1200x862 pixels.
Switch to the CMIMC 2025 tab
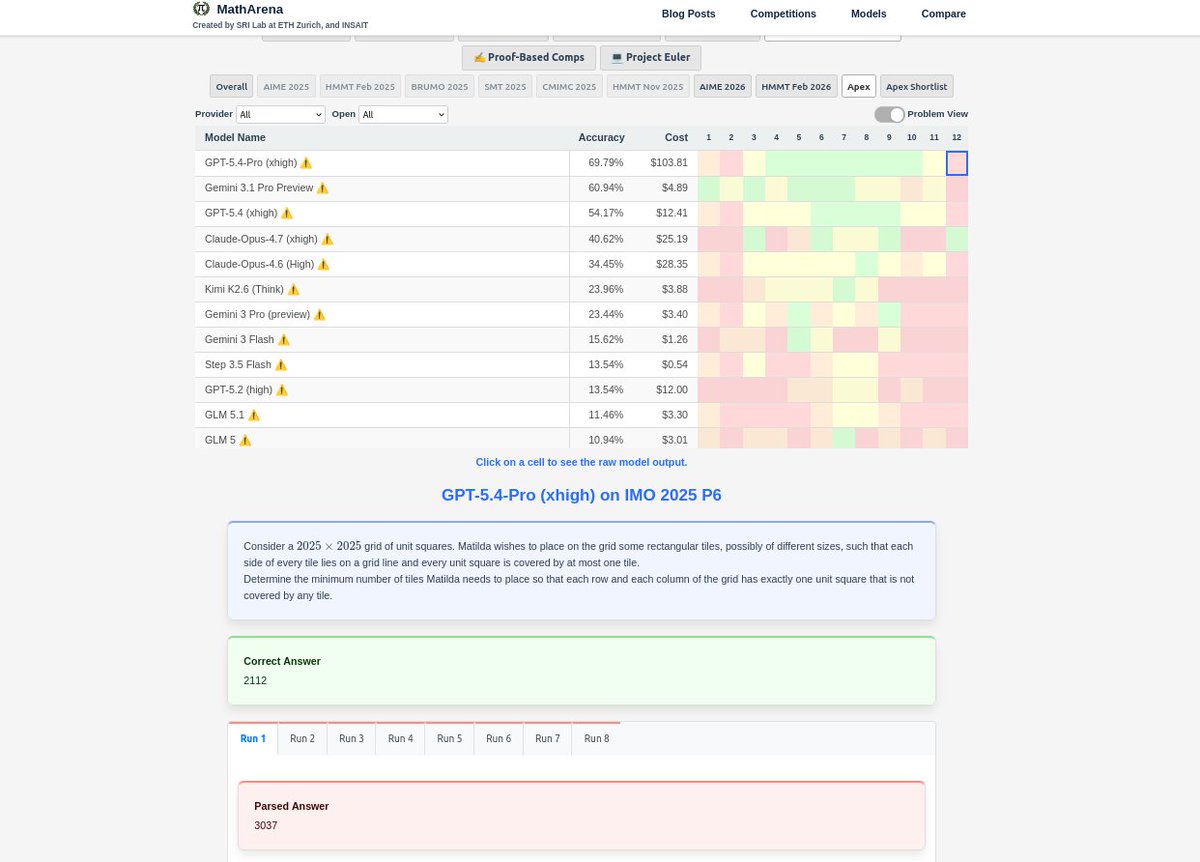(569, 87)
